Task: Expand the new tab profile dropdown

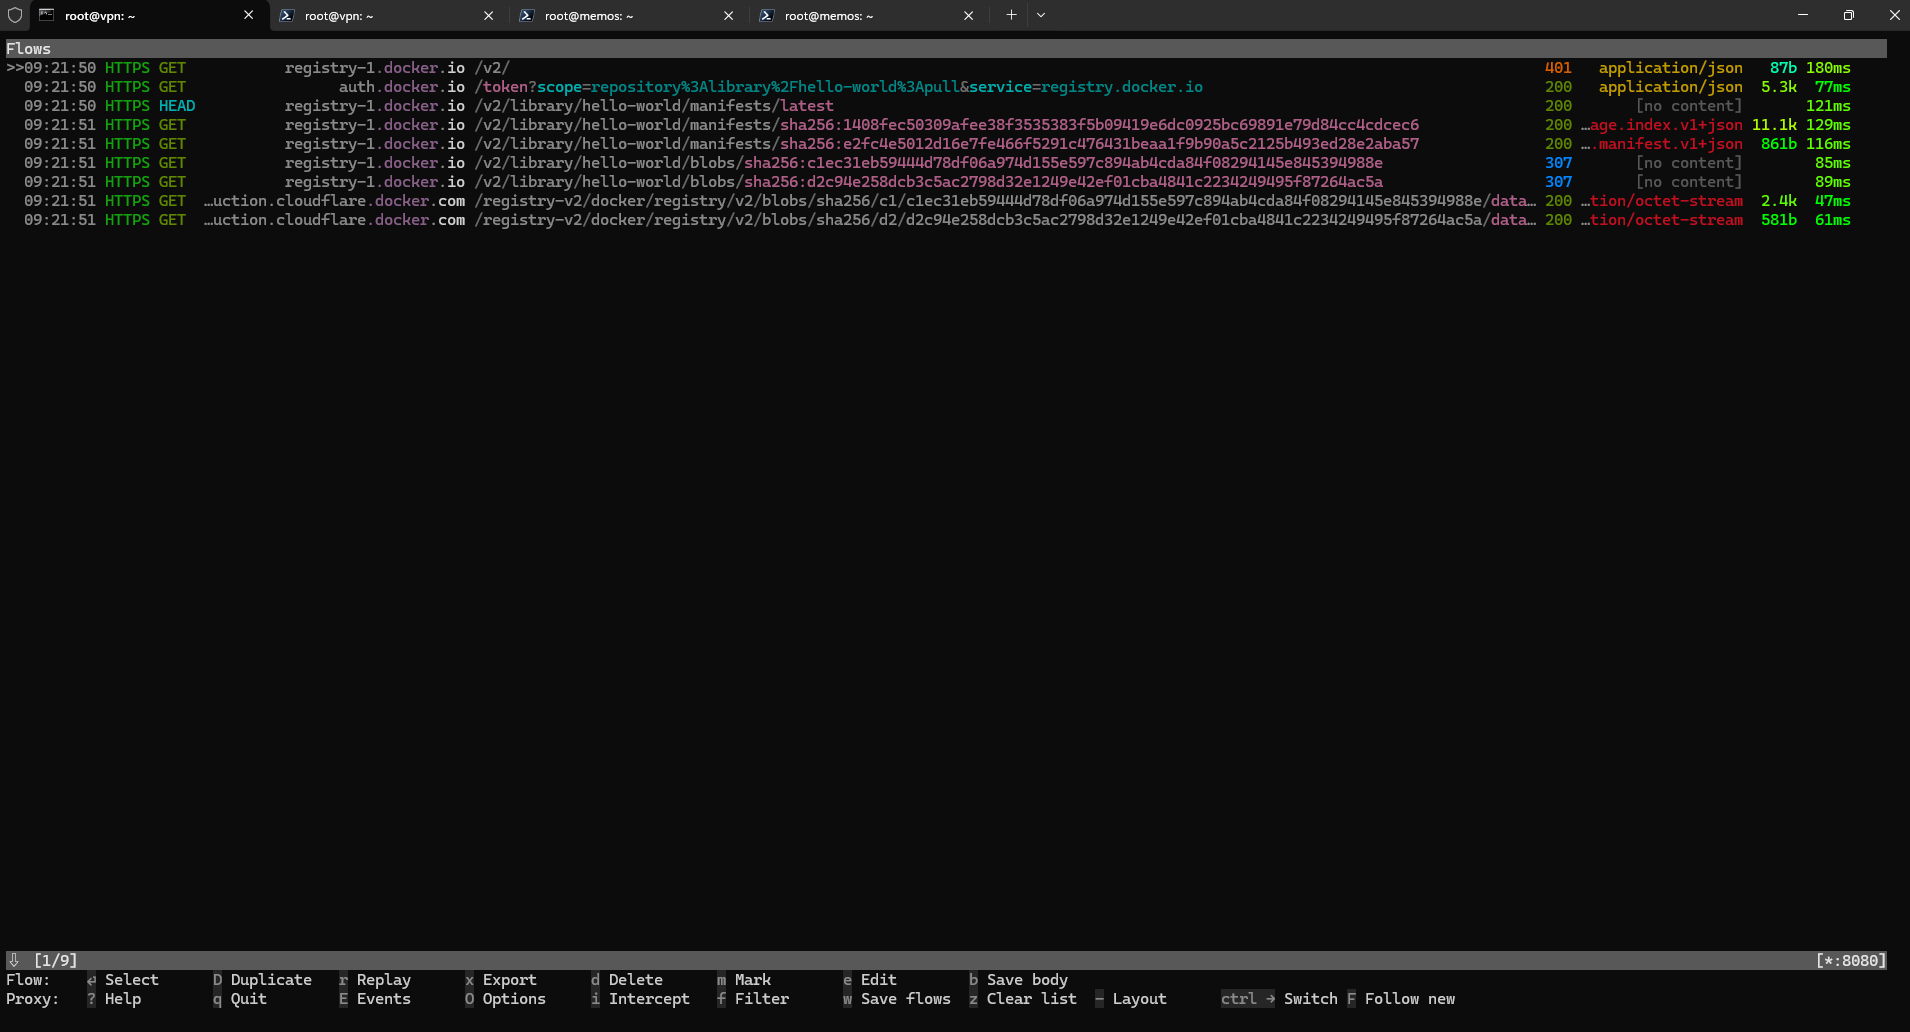Action: [x=1041, y=15]
